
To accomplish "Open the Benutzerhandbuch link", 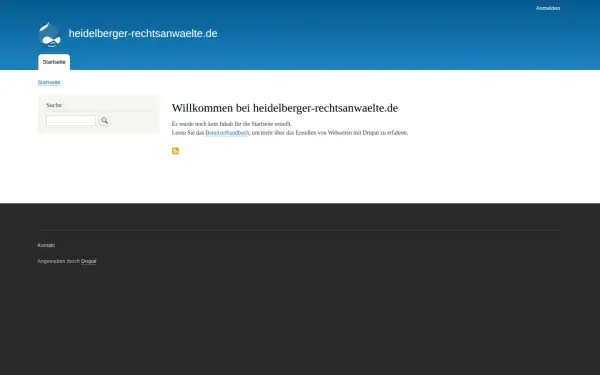I will pos(227,133).
